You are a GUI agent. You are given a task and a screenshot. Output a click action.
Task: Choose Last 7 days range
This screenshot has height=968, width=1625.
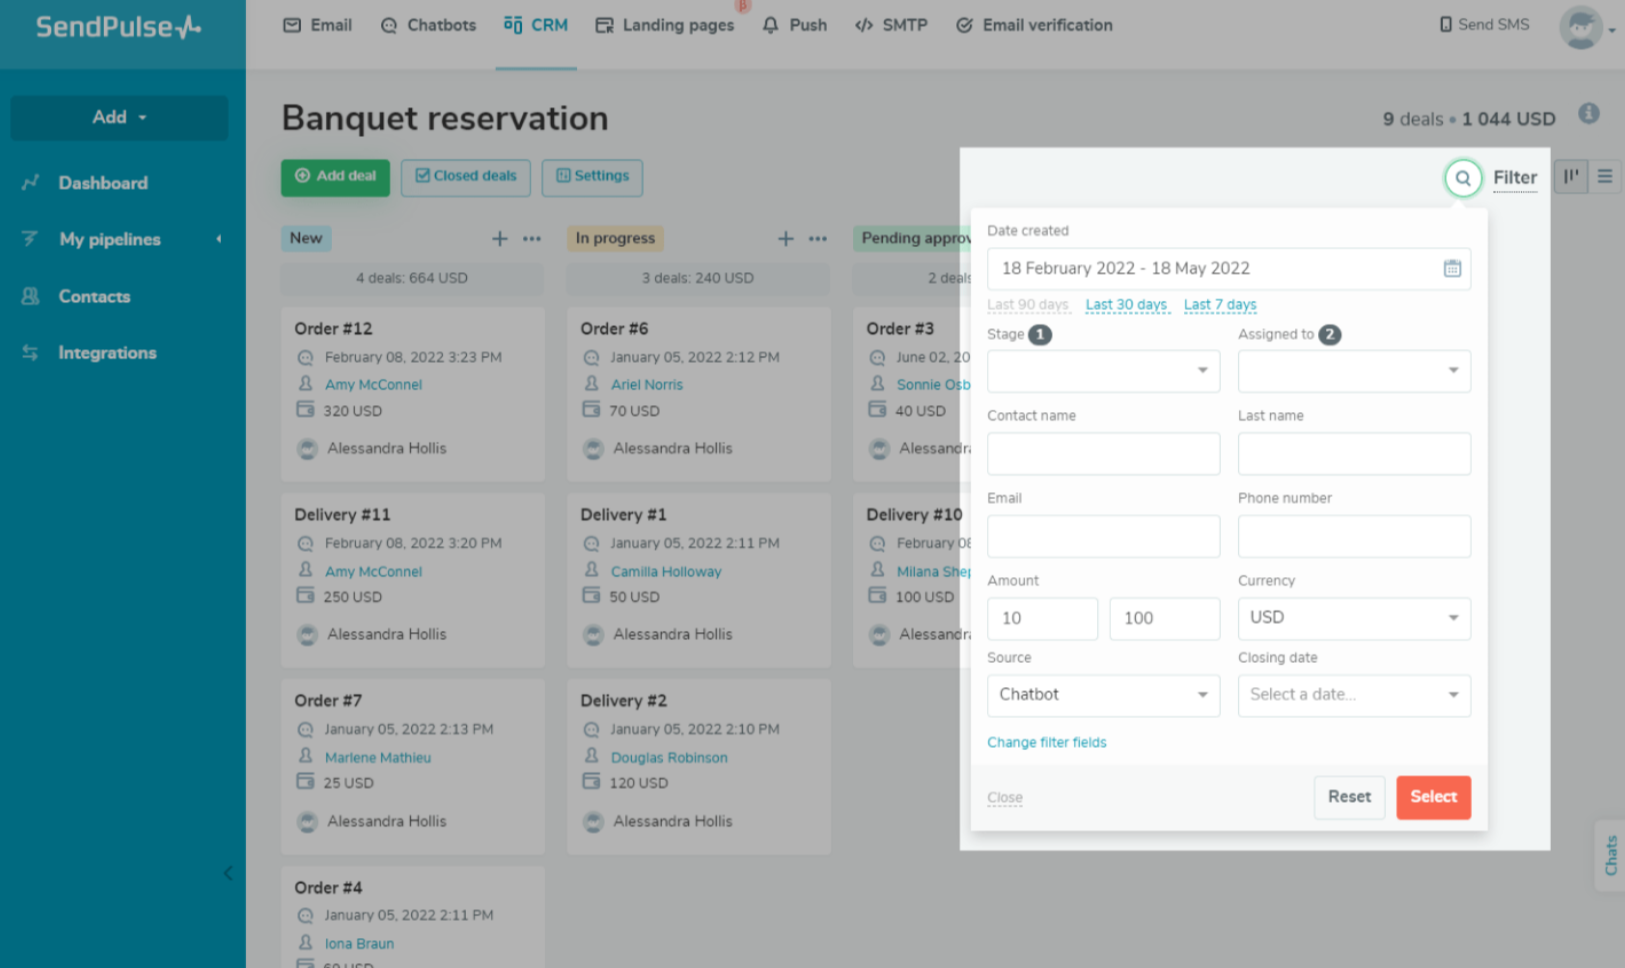(1220, 305)
